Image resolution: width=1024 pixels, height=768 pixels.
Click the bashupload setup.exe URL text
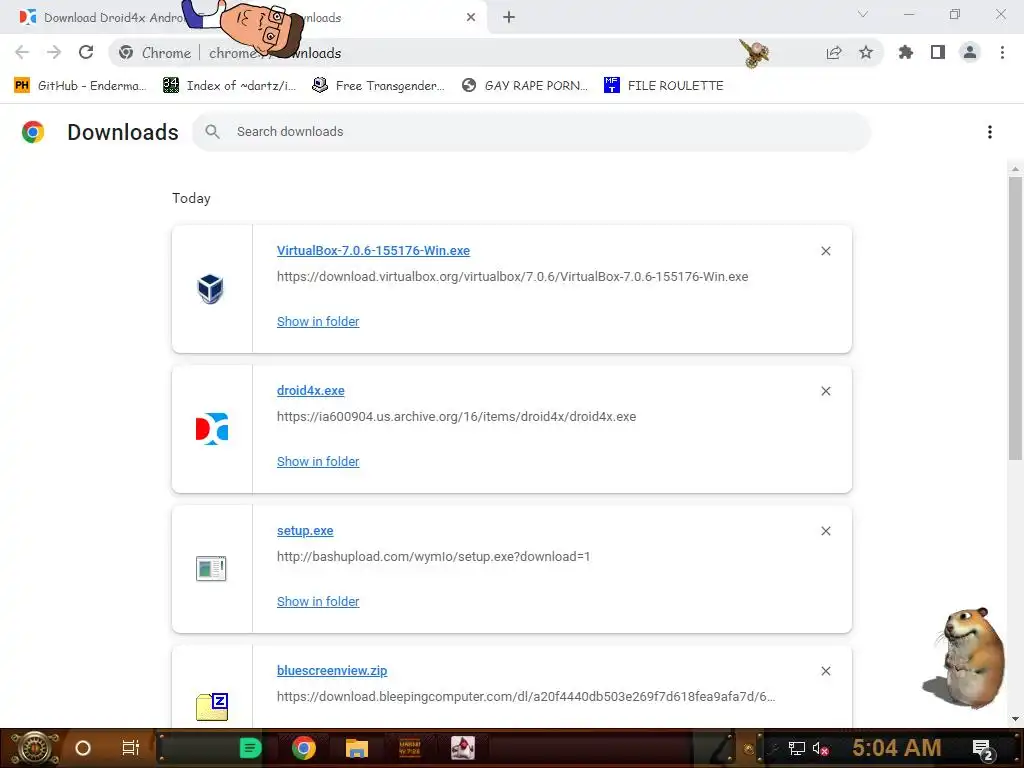click(433, 556)
